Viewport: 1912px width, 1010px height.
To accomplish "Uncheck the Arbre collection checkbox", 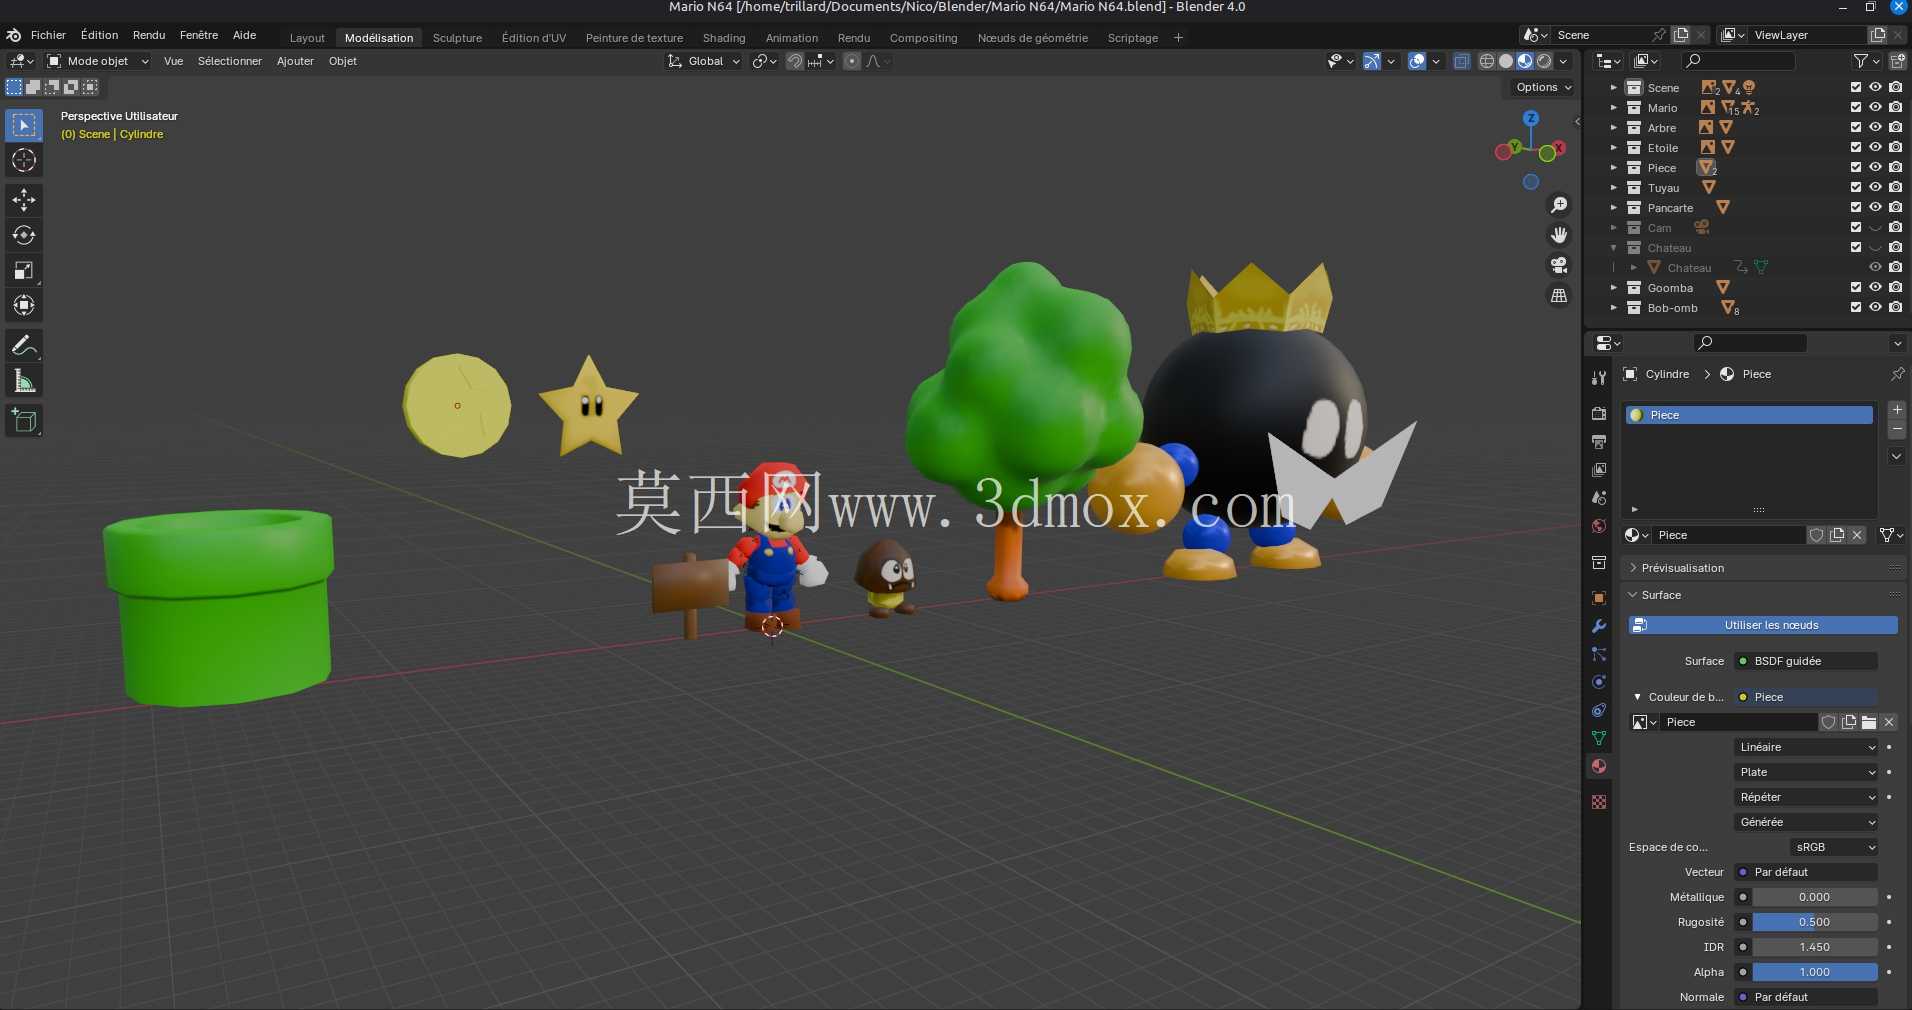I will 1856,127.
